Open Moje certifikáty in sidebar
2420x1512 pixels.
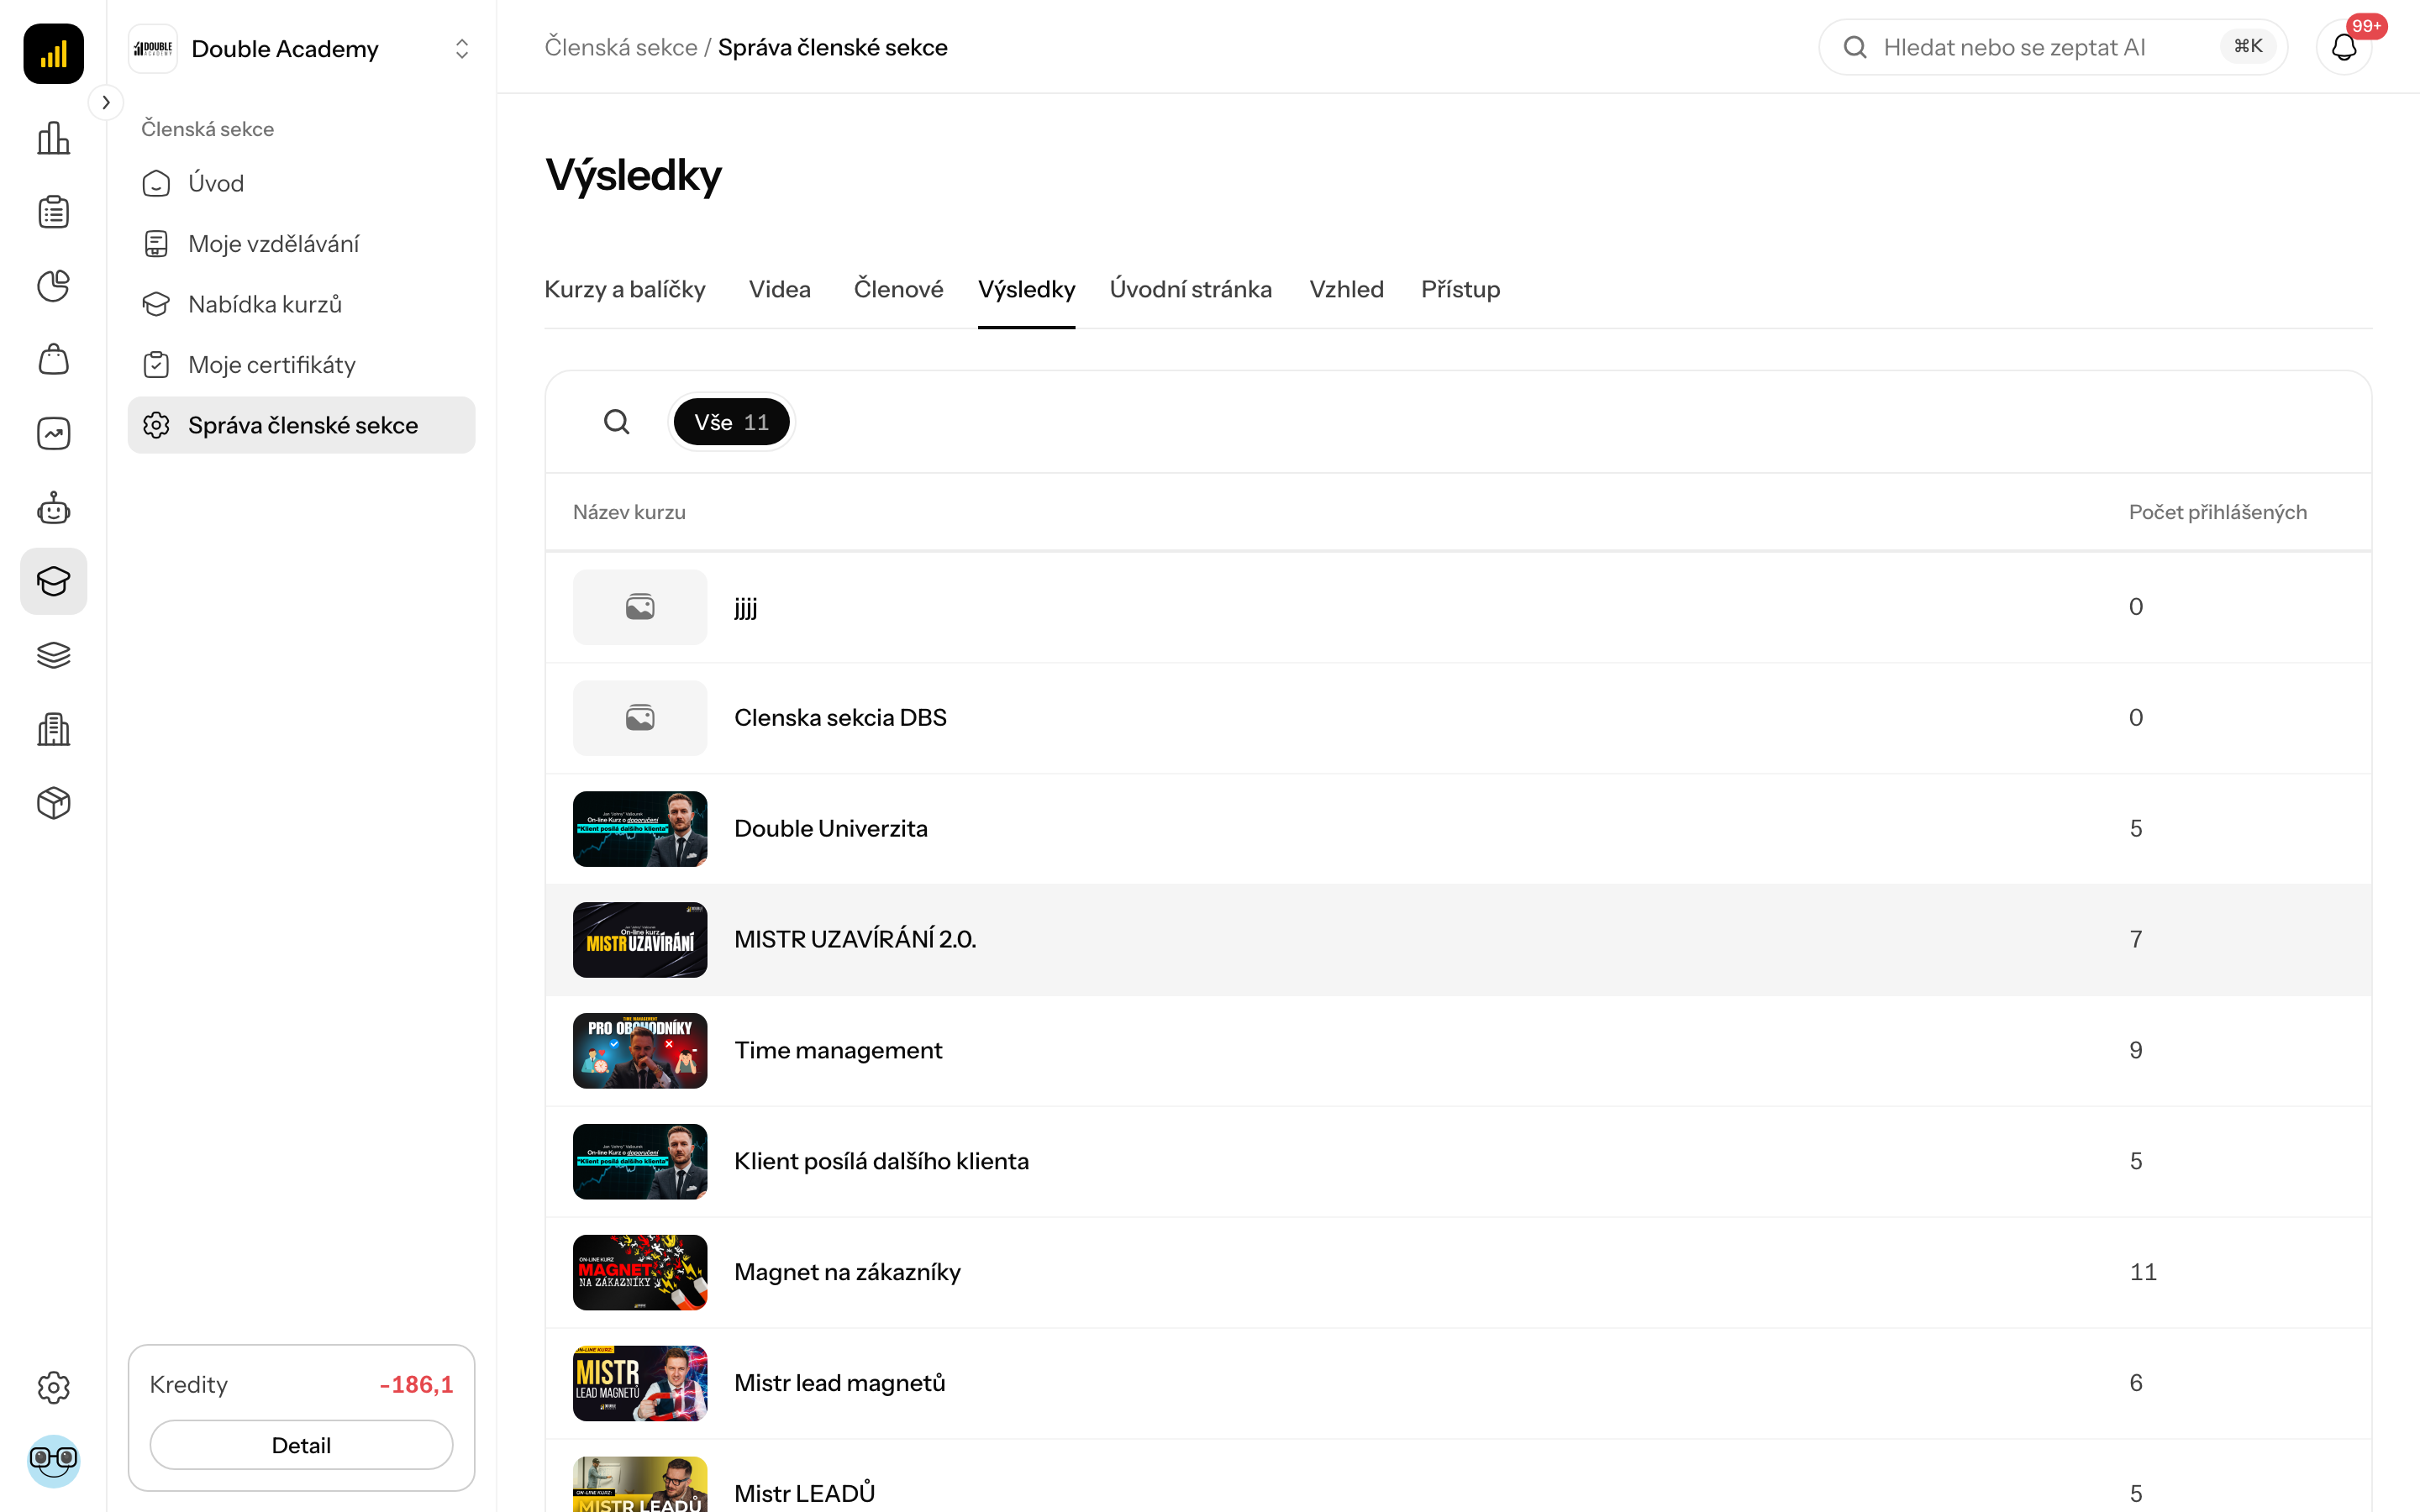tap(301, 365)
